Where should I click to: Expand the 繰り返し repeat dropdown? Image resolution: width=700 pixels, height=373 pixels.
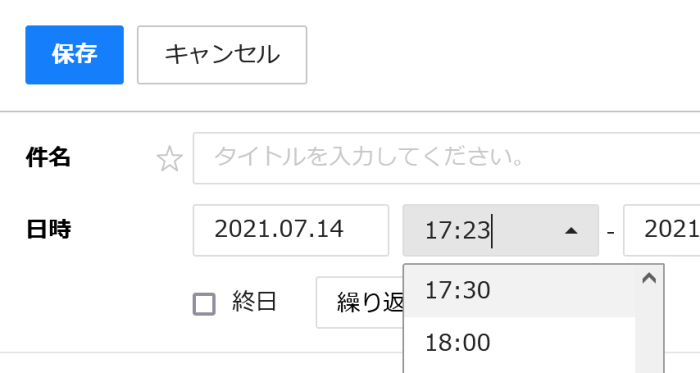360,303
